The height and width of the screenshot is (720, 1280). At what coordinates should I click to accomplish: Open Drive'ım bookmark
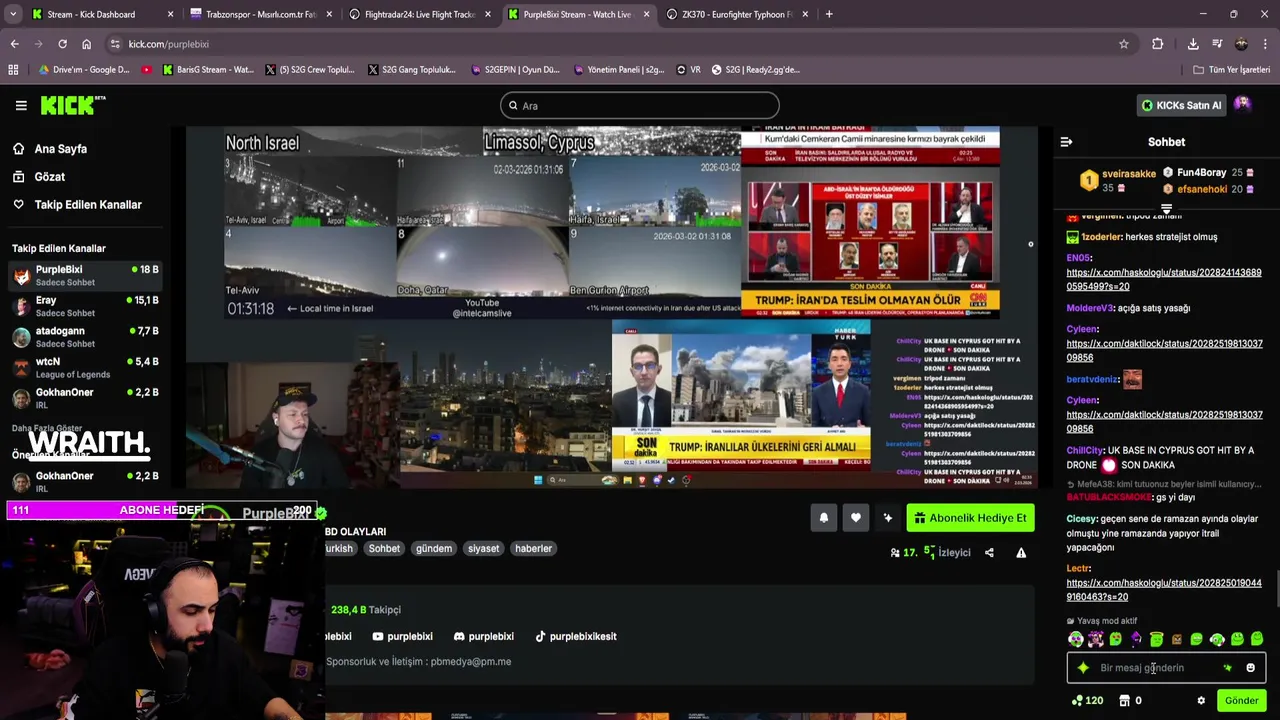[x=83, y=70]
